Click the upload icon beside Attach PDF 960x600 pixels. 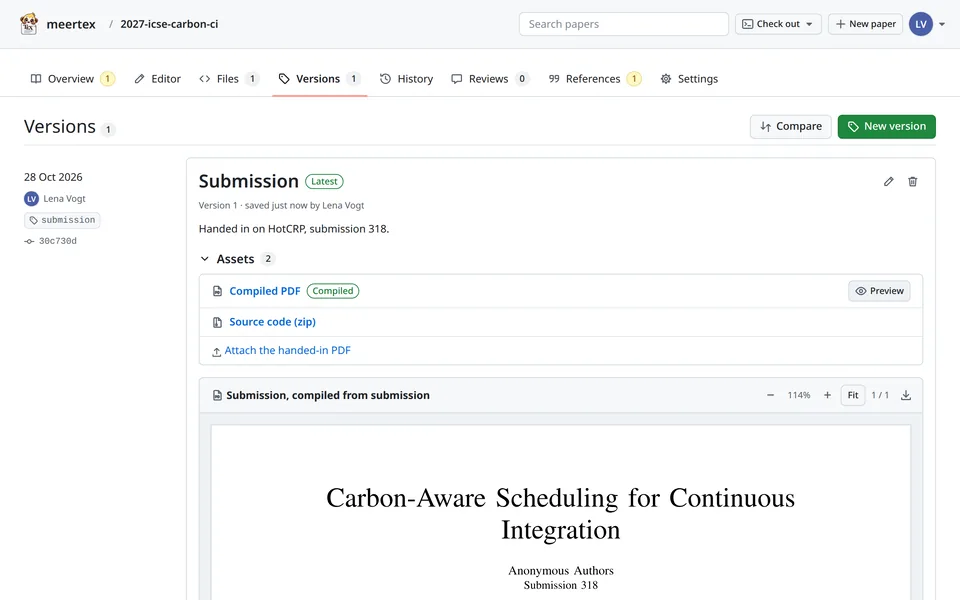[216, 352]
